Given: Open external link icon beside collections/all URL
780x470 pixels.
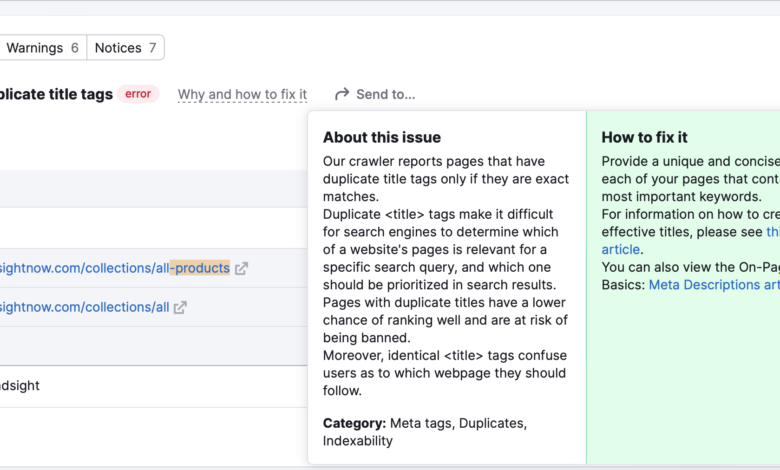Looking at the screenshot, I should pos(180,308).
